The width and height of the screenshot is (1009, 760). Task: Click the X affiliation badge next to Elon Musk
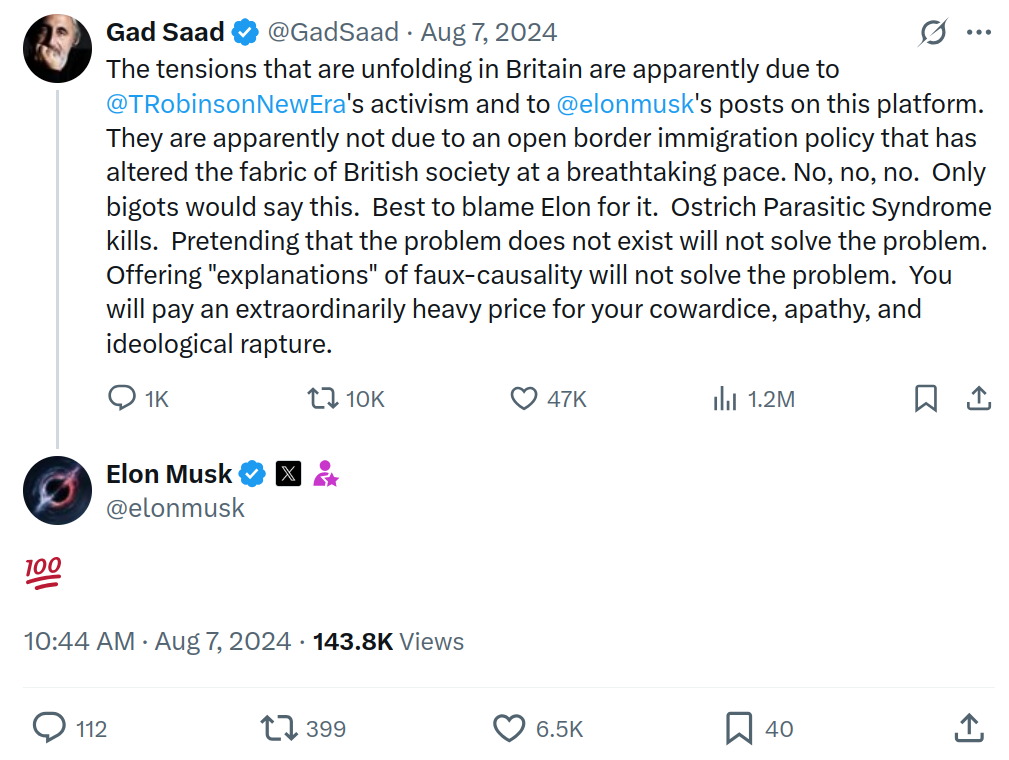point(288,474)
